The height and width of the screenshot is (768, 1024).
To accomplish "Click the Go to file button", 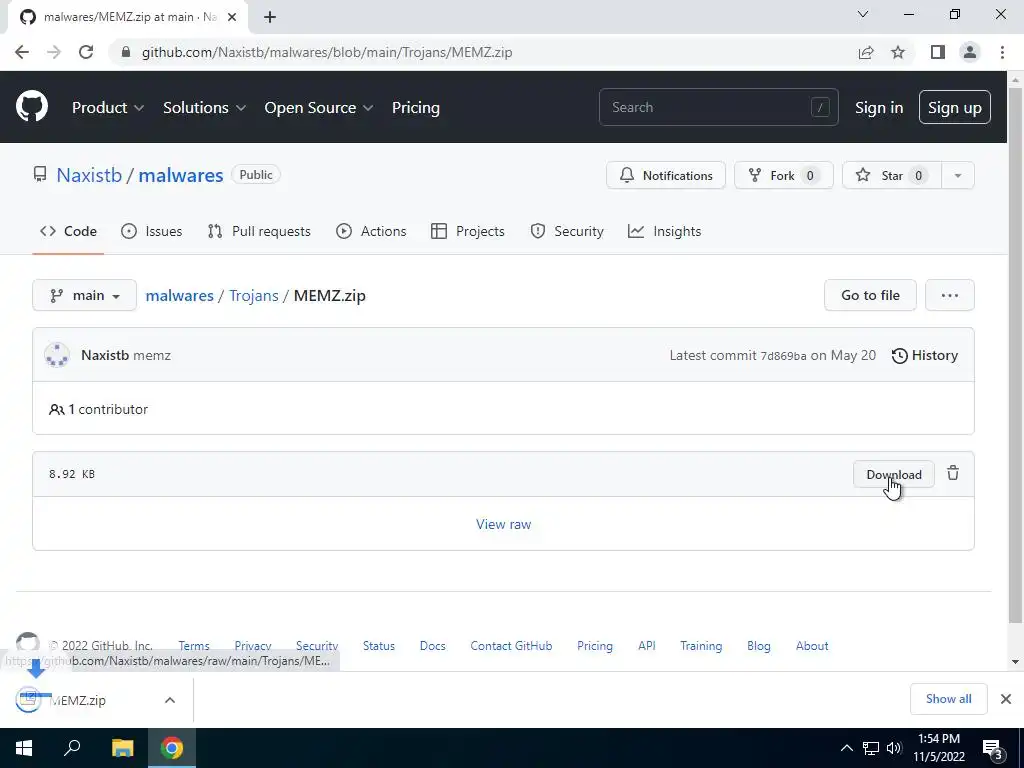I will (870, 295).
